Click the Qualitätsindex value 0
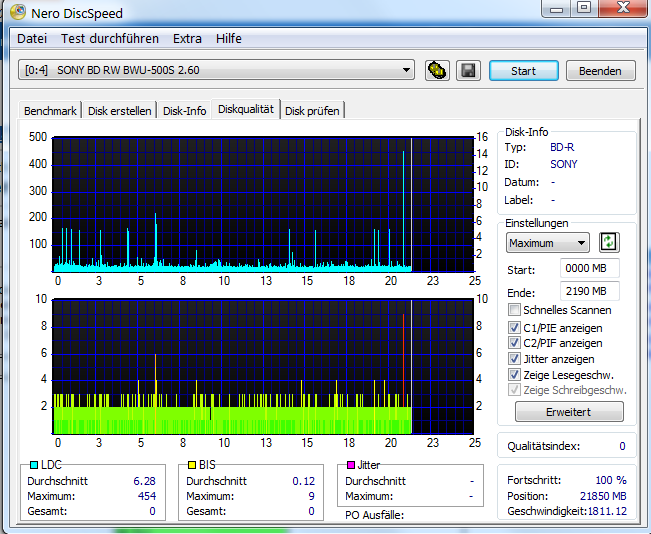651x534 pixels. tap(622, 446)
